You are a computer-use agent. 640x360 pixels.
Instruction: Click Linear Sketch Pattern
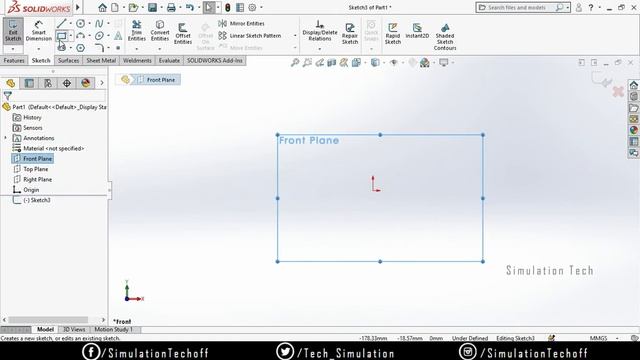coord(250,36)
